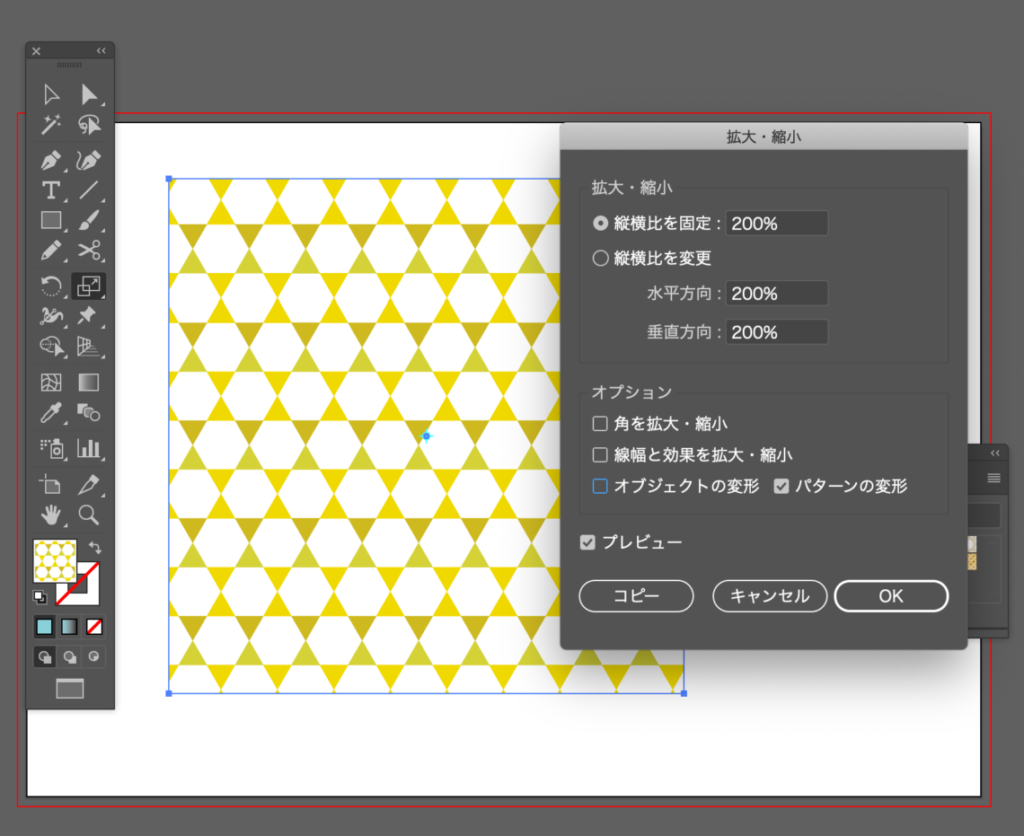Click the コピー button
The height and width of the screenshot is (836, 1024).
636,596
